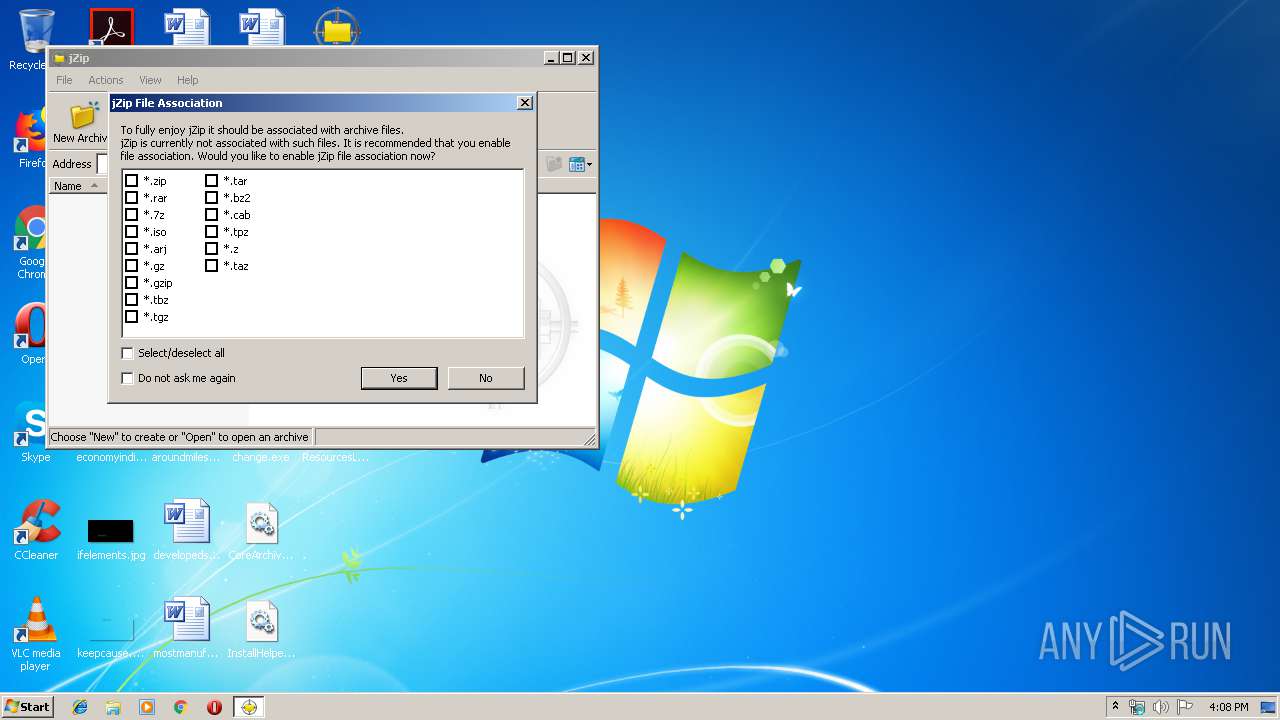Open Windows Media Player from taskbar
Viewport: 1280px width, 720px height.
point(147,707)
